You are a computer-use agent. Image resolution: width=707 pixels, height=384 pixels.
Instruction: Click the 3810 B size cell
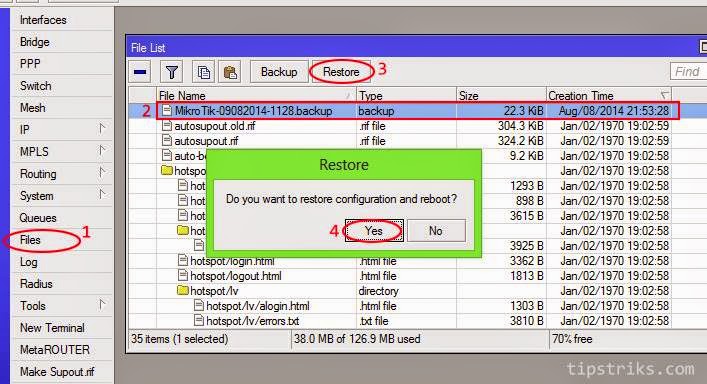coord(527,321)
